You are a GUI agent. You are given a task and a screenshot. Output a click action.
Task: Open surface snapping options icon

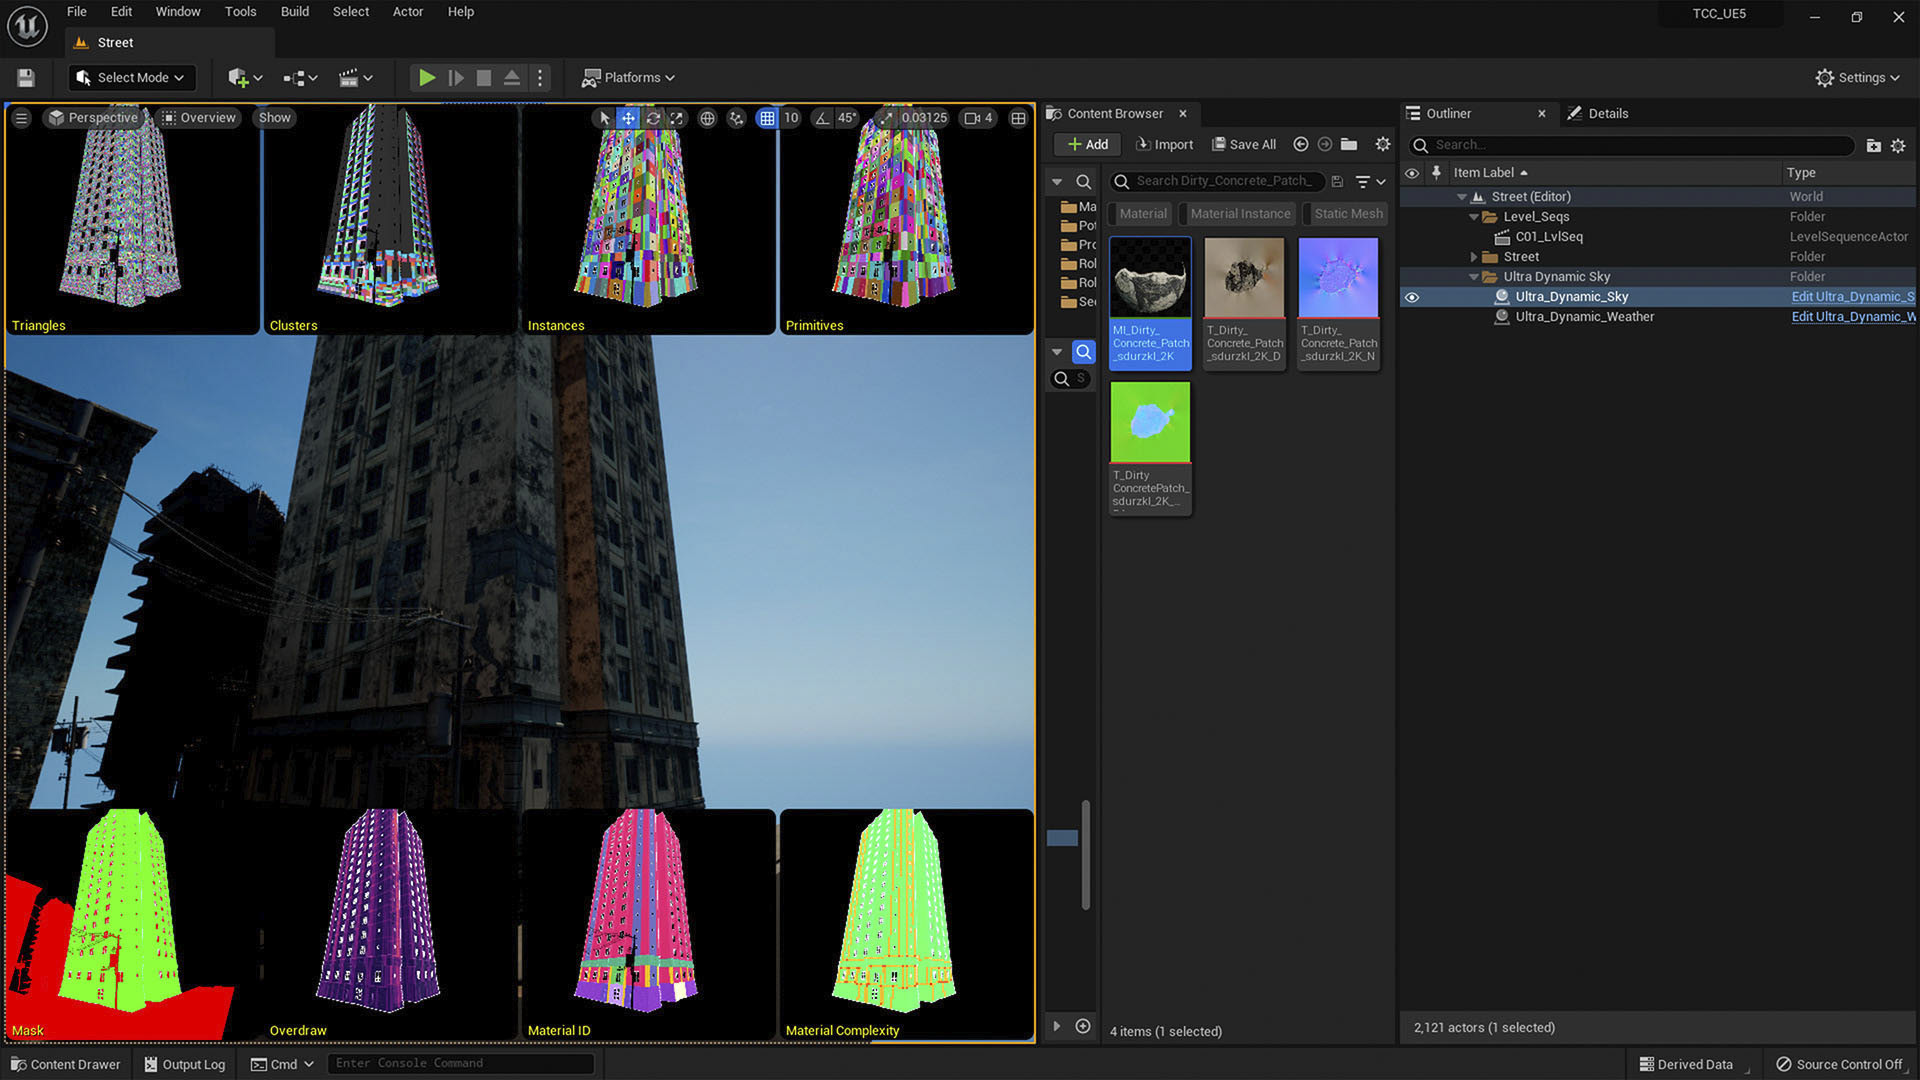737,118
